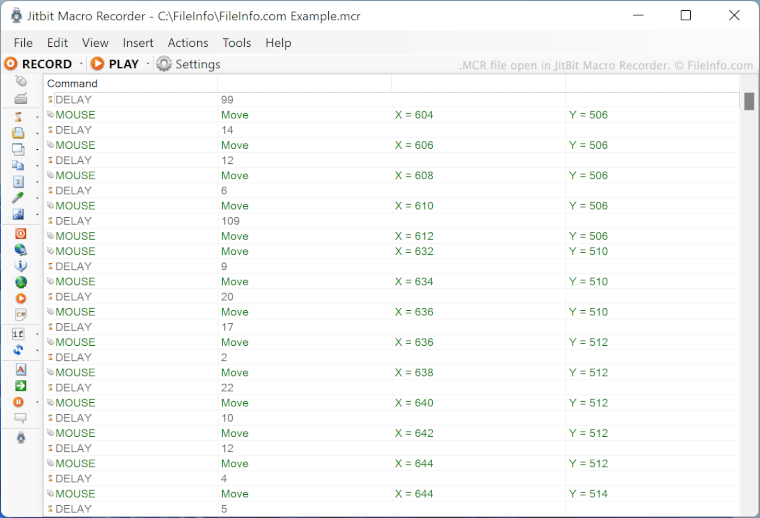Click the vertical scrollbar thumb

(749, 101)
